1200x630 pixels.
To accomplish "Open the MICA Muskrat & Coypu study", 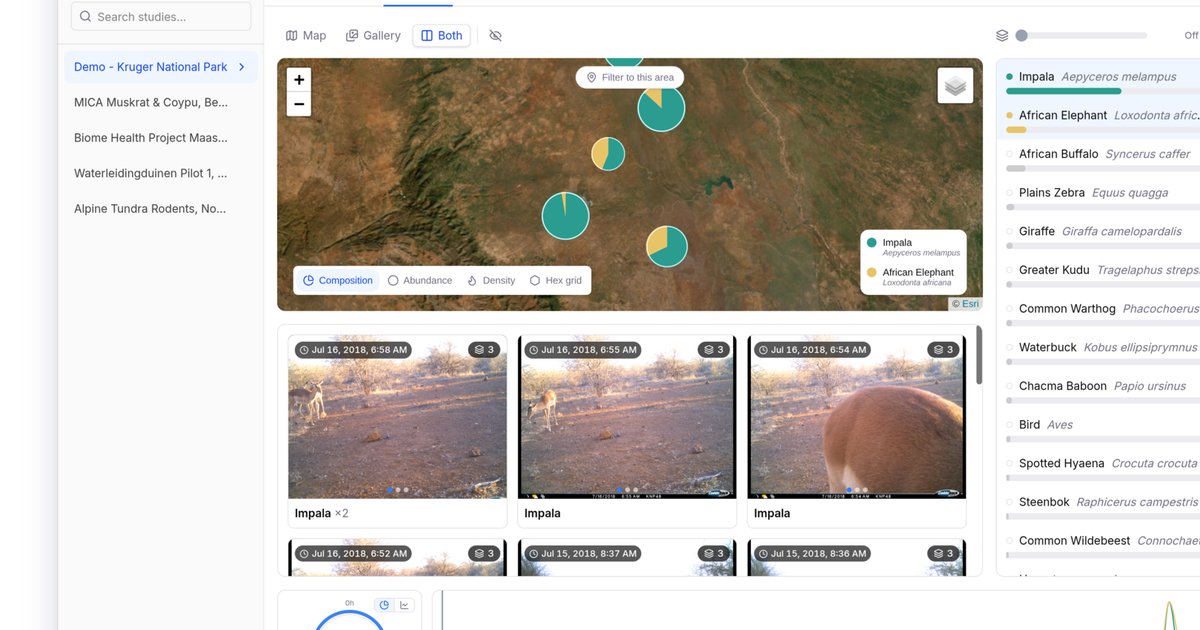I will click(x=161, y=102).
